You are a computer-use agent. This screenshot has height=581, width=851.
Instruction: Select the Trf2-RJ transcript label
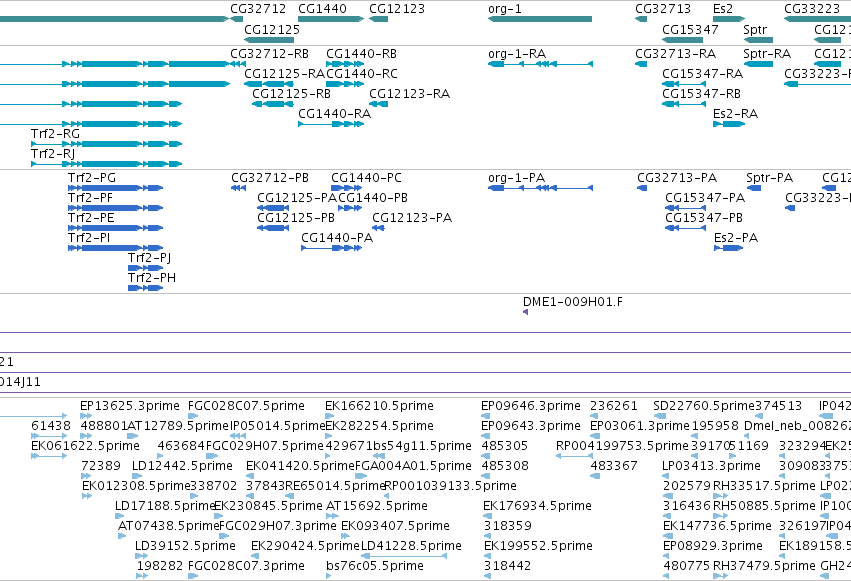(x=53, y=154)
